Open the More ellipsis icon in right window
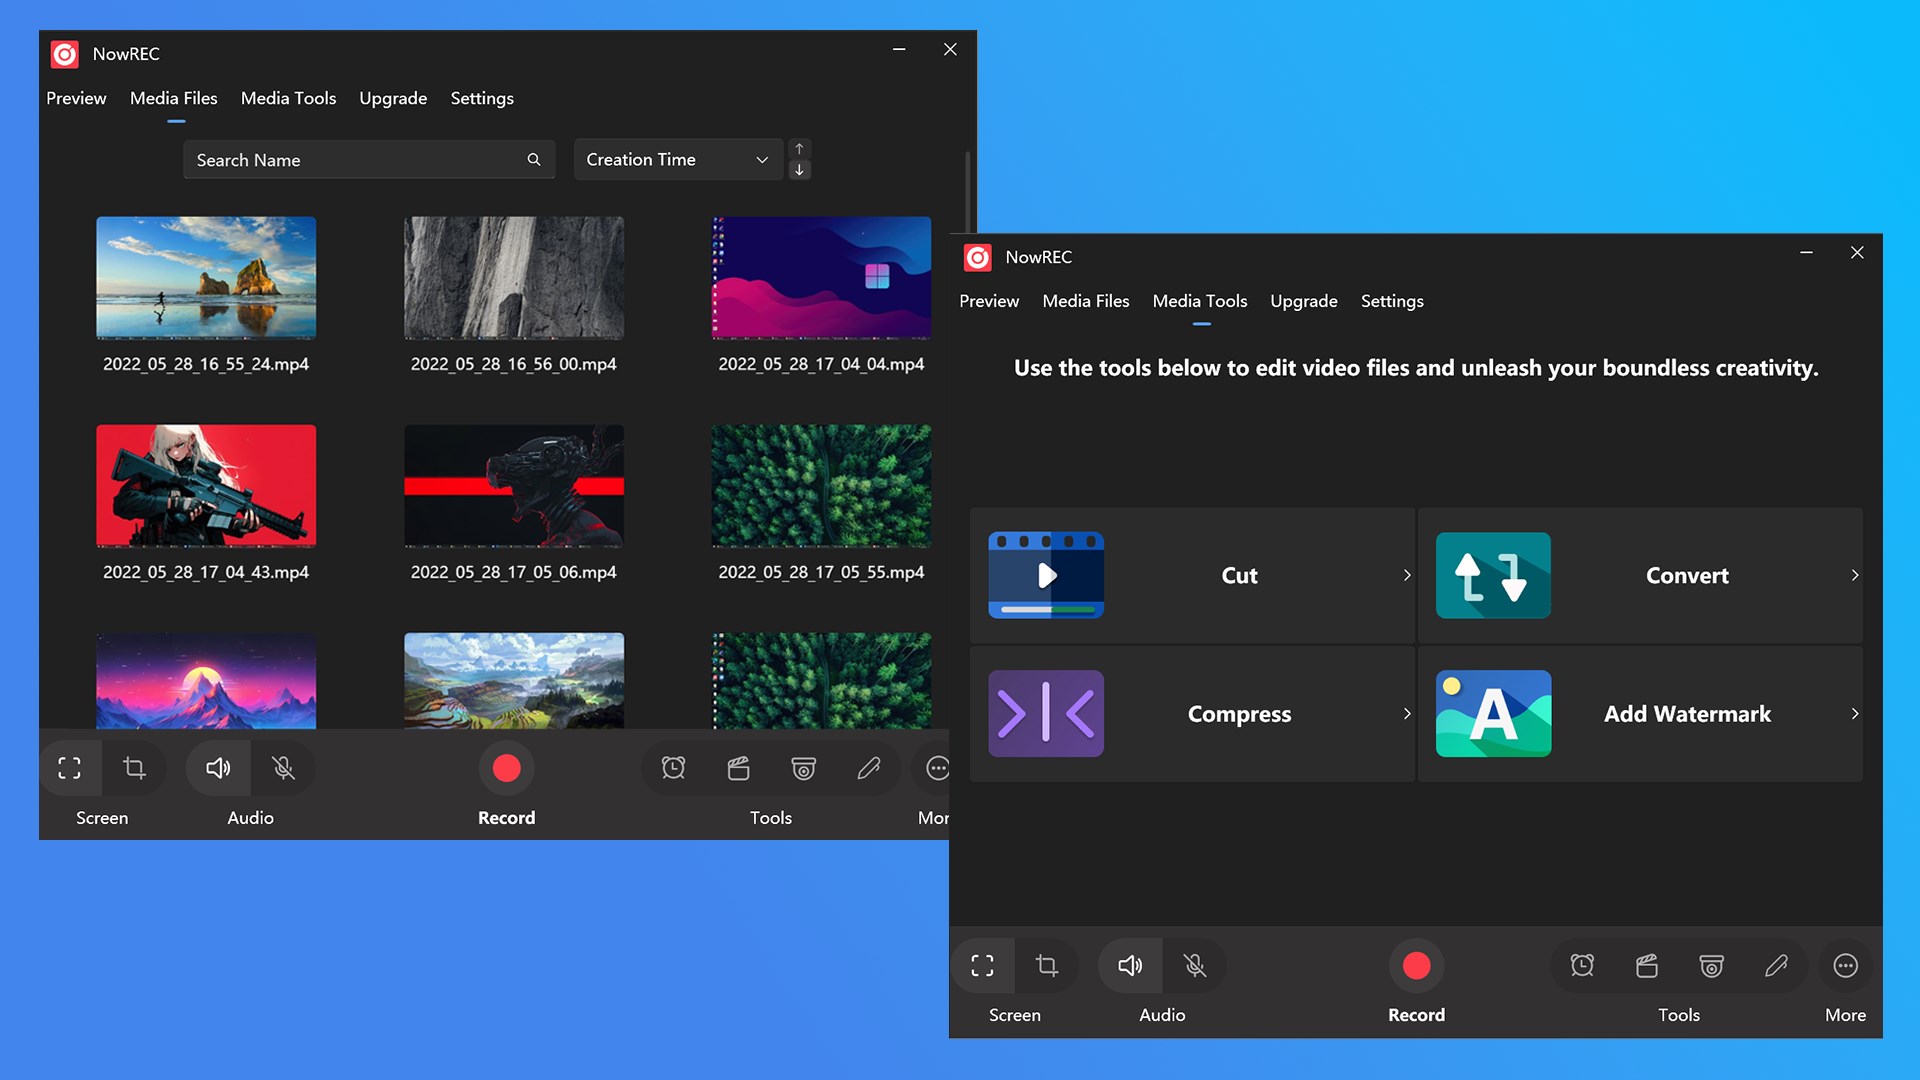 1845,965
